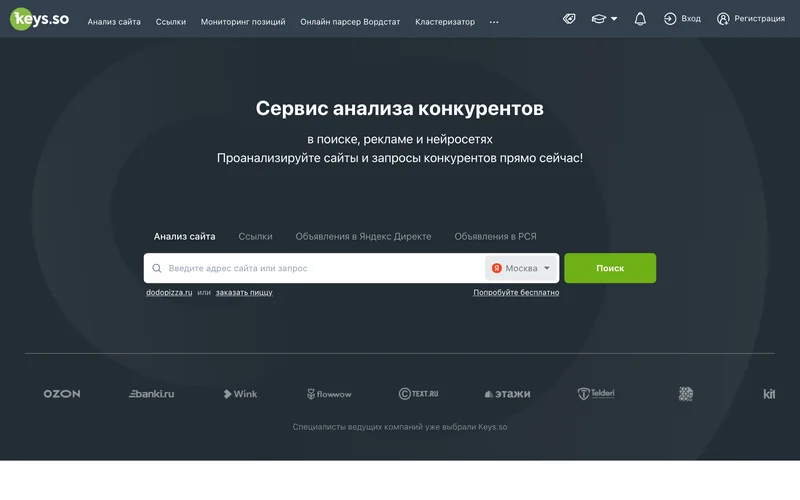The width and height of the screenshot is (800, 500).
Task: Switch to Объявления в Яндекс Директе tab
Action: click(x=363, y=237)
